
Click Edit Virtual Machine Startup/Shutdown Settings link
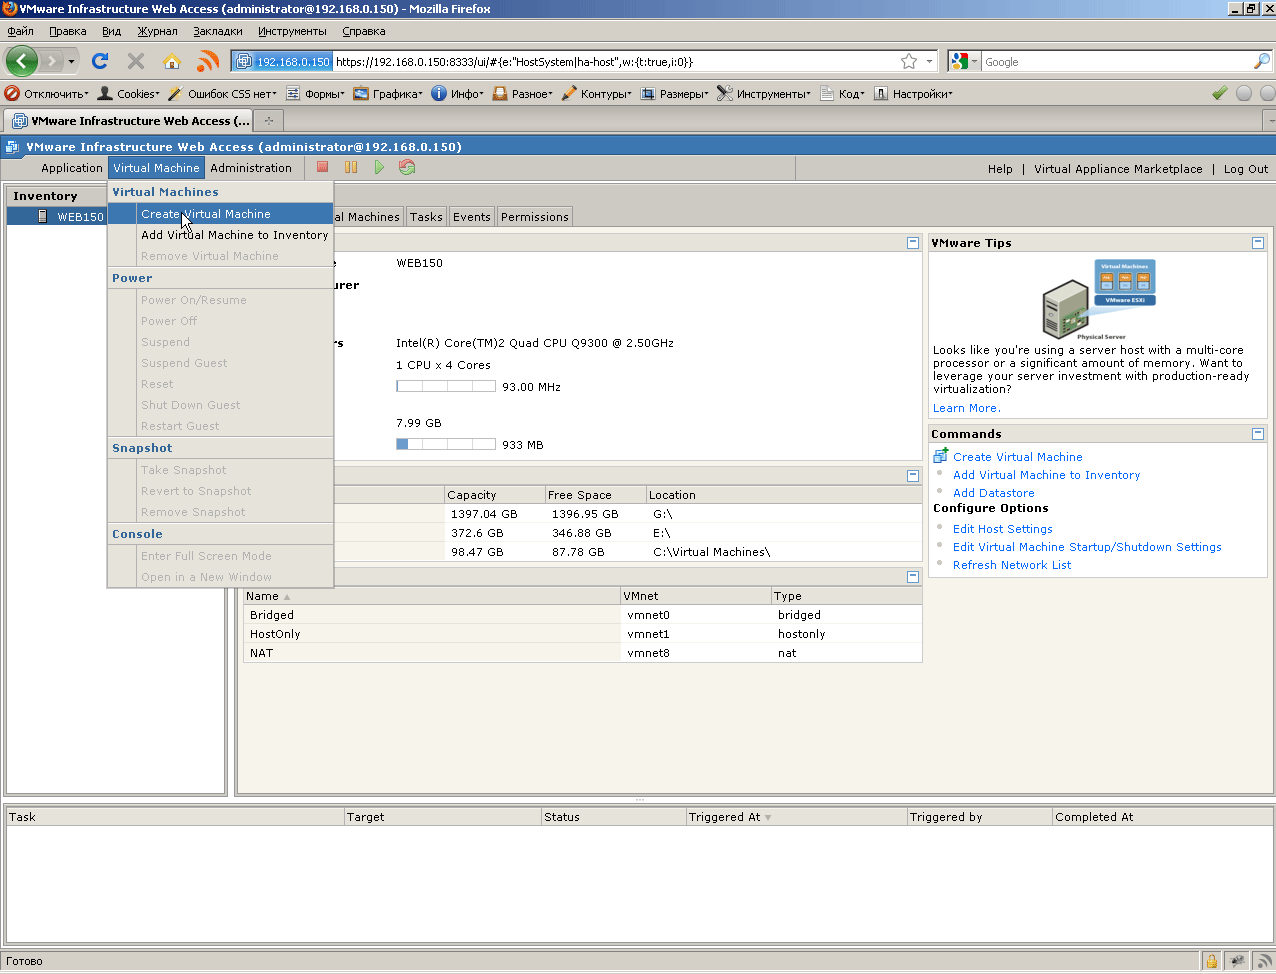1087,547
